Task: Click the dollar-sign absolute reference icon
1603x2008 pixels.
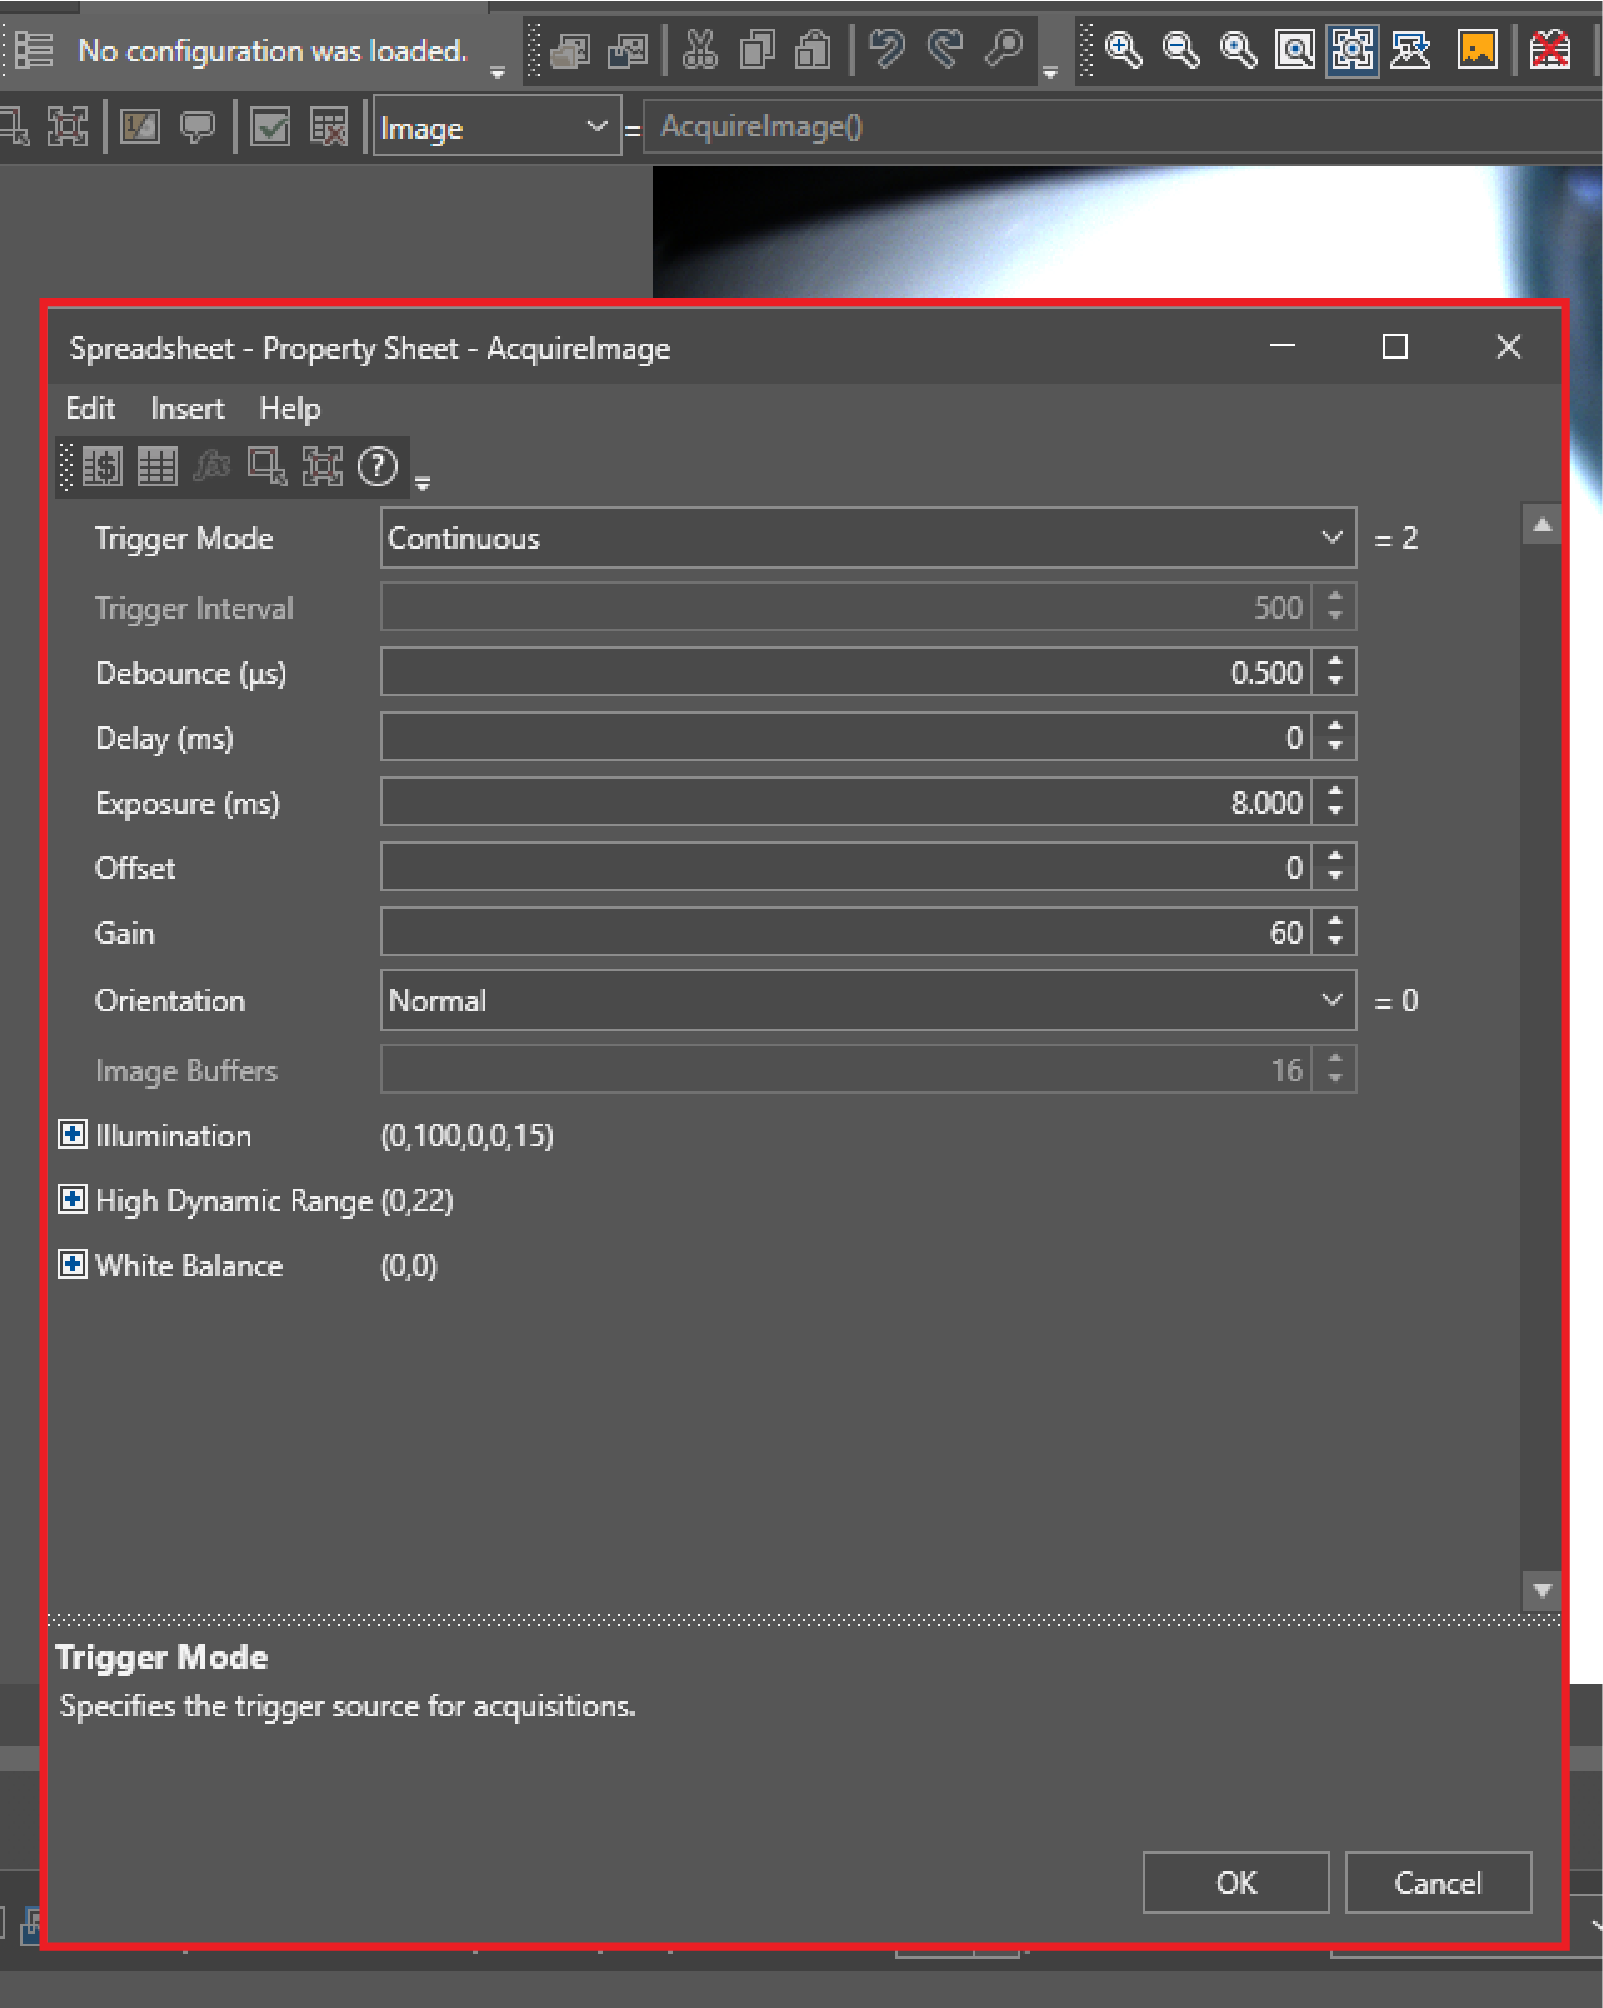Action: pyautogui.click(x=102, y=467)
